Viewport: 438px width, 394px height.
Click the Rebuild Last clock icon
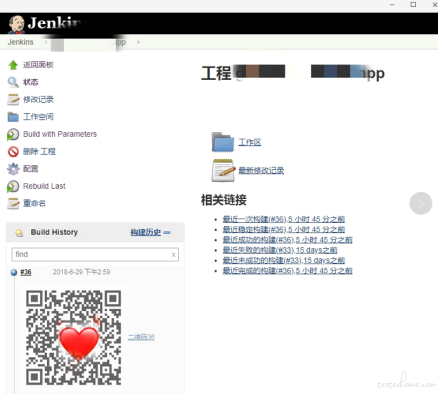pyautogui.click(x=13, y=186)
